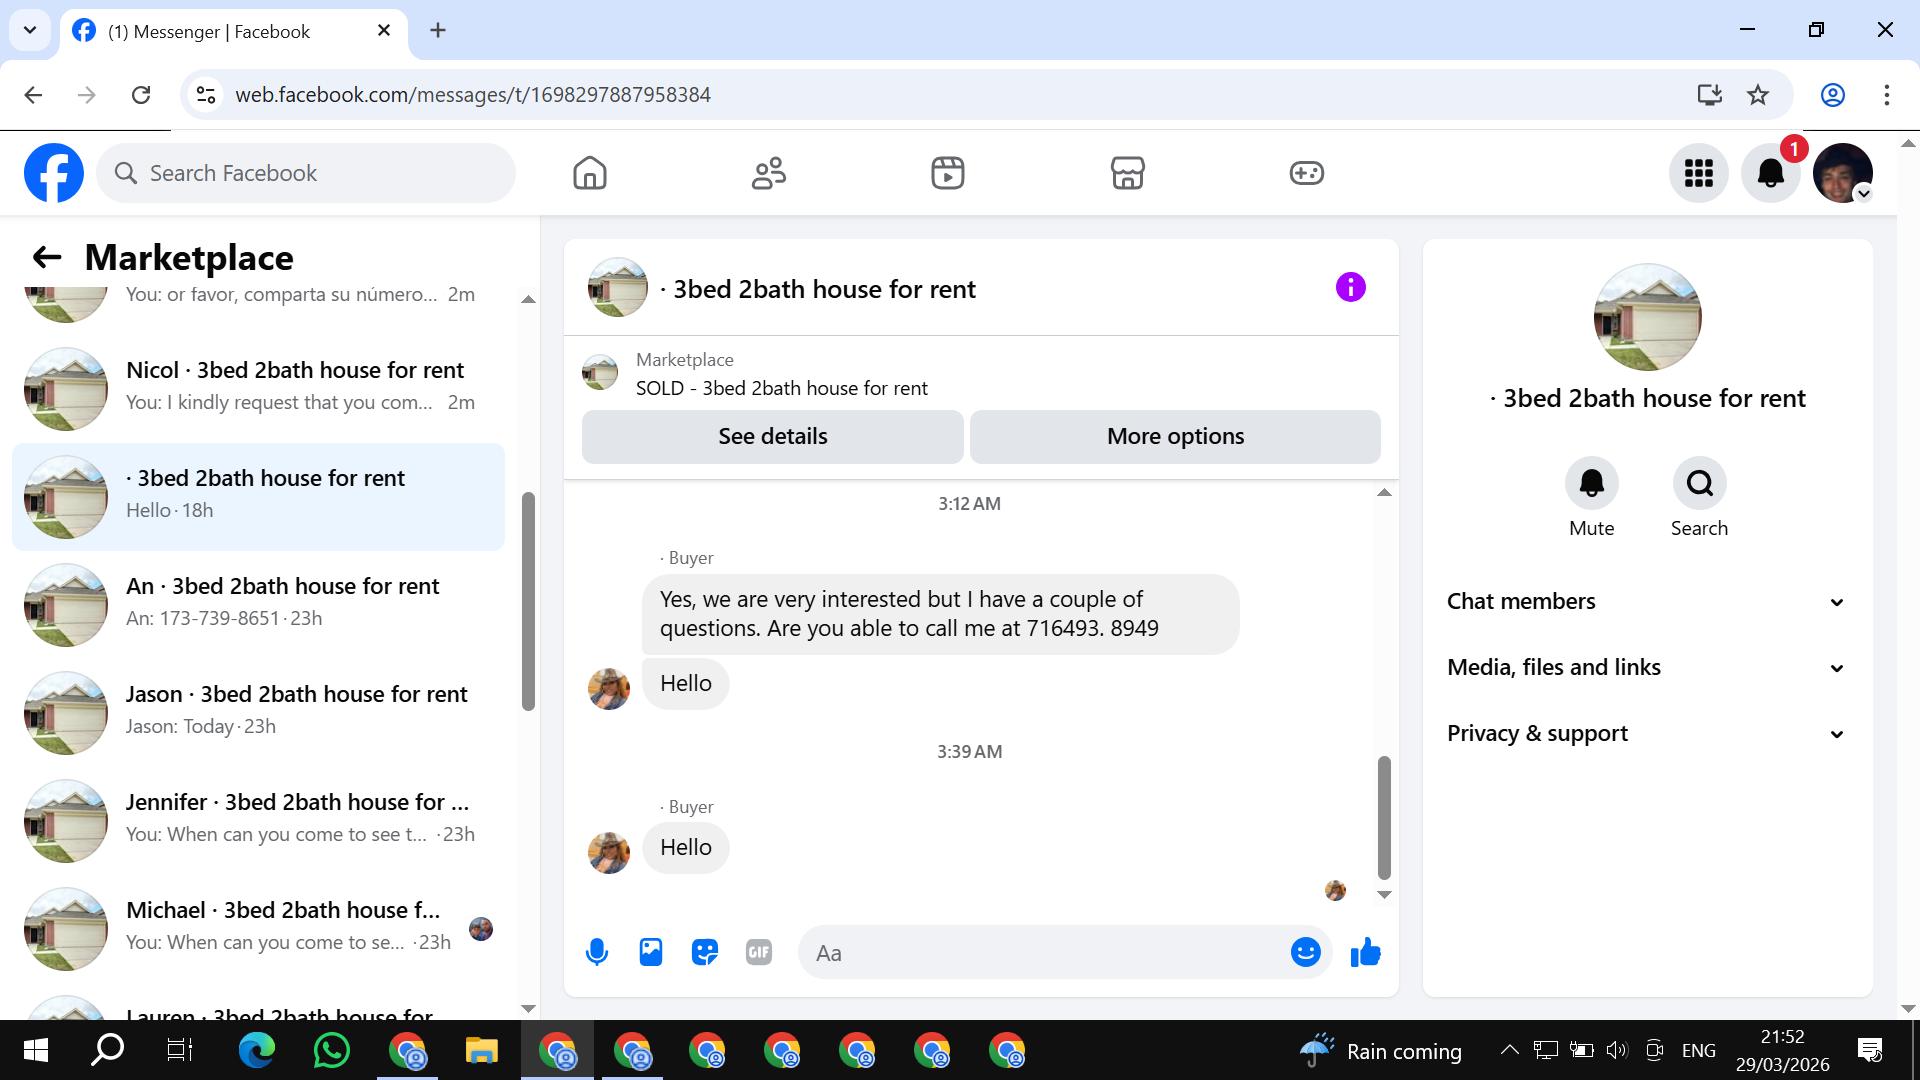This screenshot has height=1080, width=1920.
Task: Open notifications bell with badge
Action: pos(1771,173)
